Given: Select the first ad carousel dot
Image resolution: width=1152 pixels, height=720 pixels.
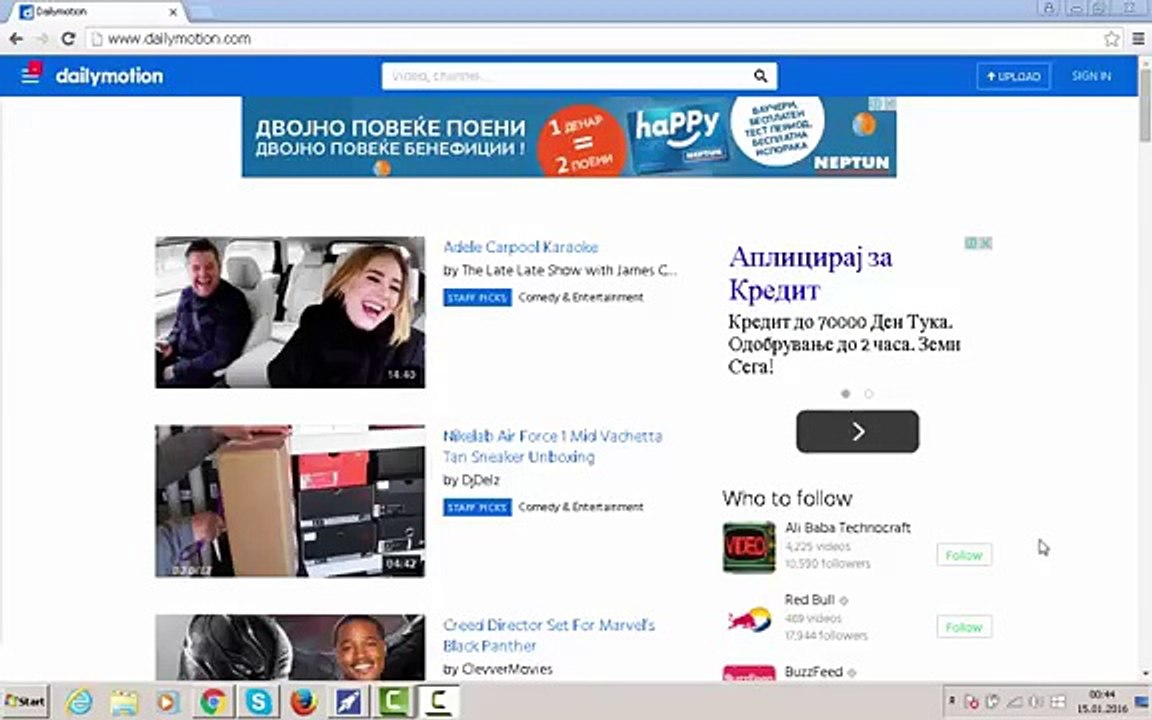Looking at the screenshot, I should 846,394.
